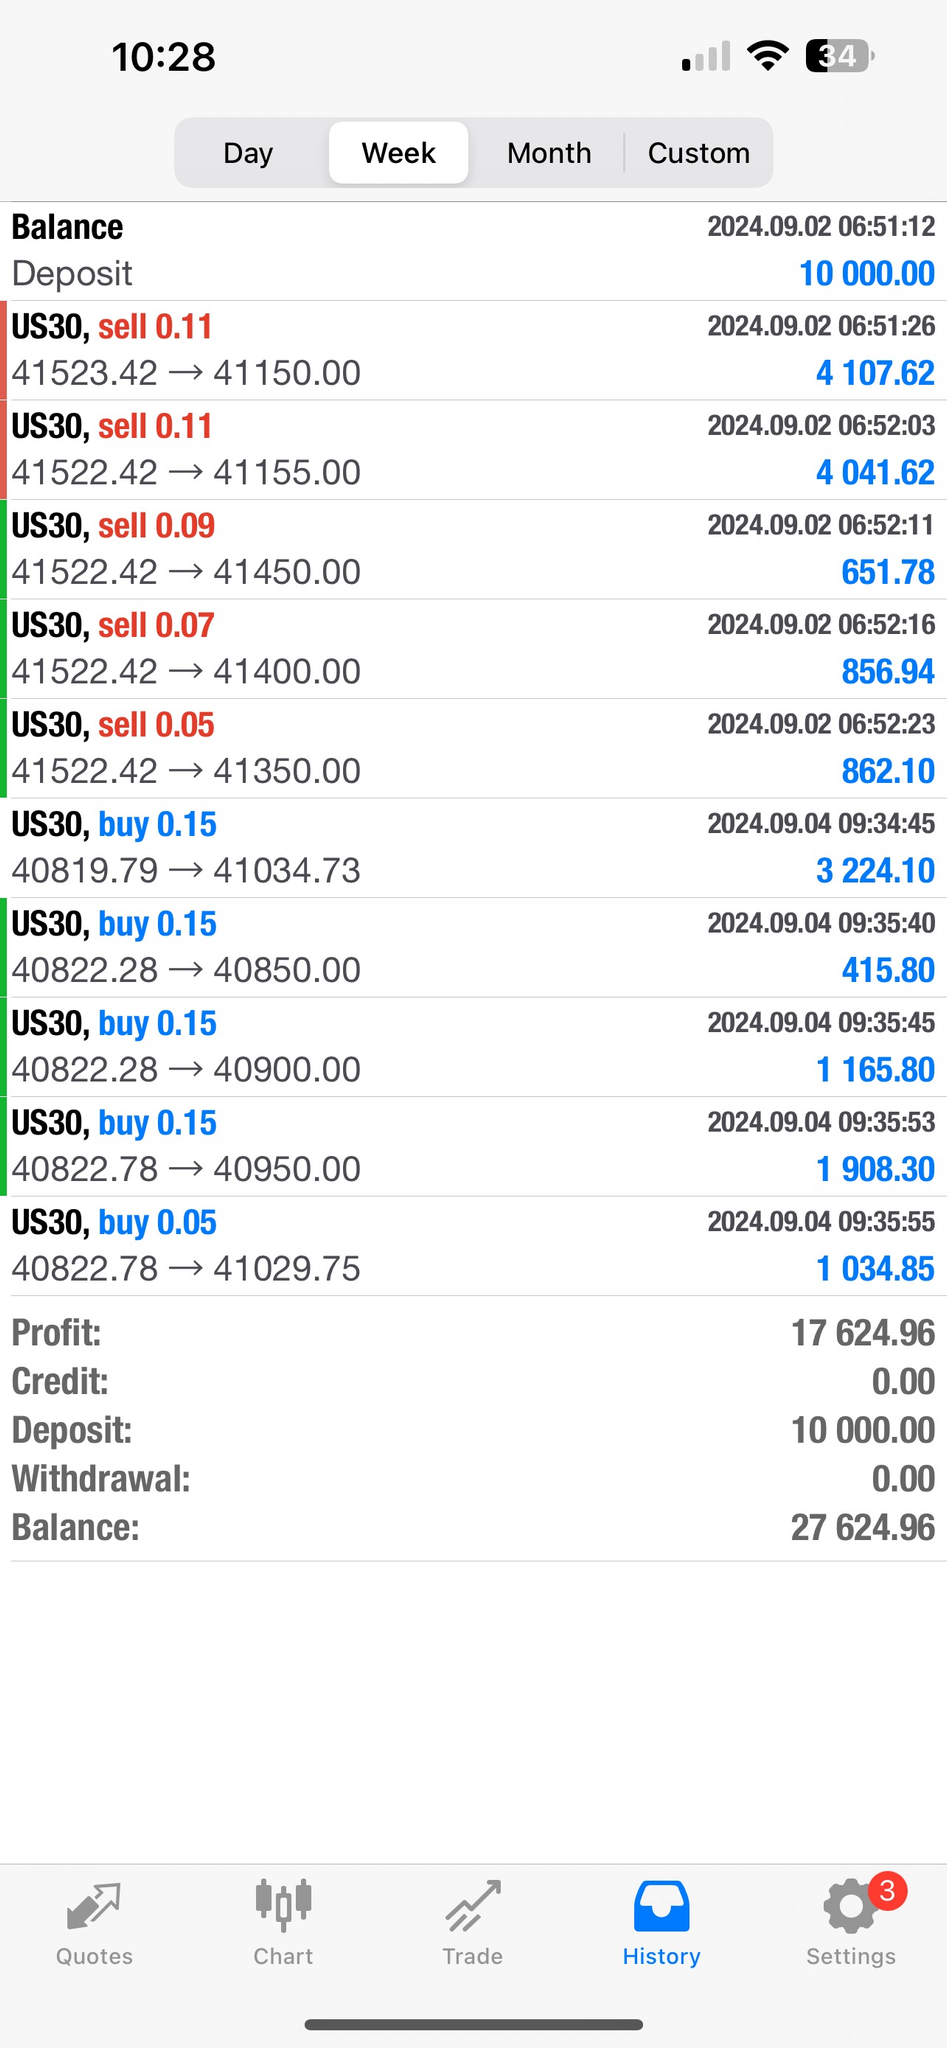Open Settings gear icon

point(850,1906)
